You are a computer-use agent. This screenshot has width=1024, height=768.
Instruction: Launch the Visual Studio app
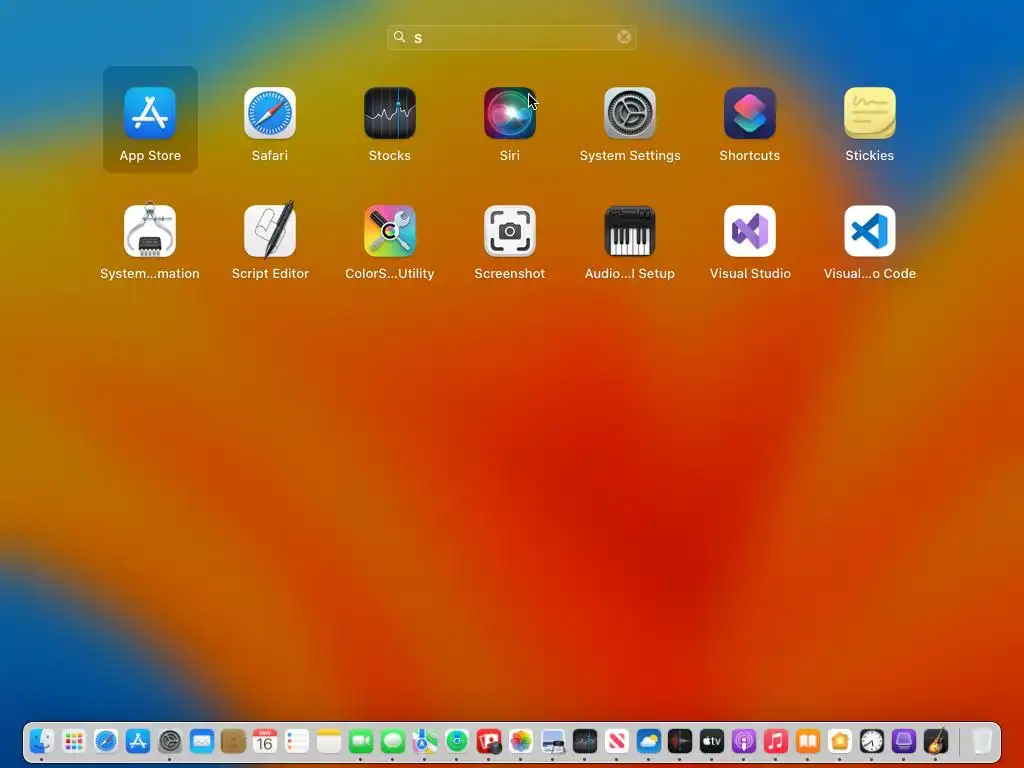coord(750,231)
